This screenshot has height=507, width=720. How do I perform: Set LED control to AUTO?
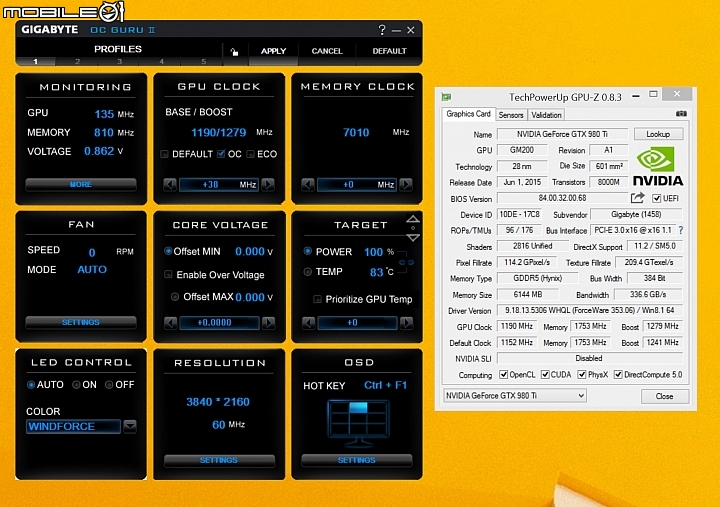pos(31,385)
